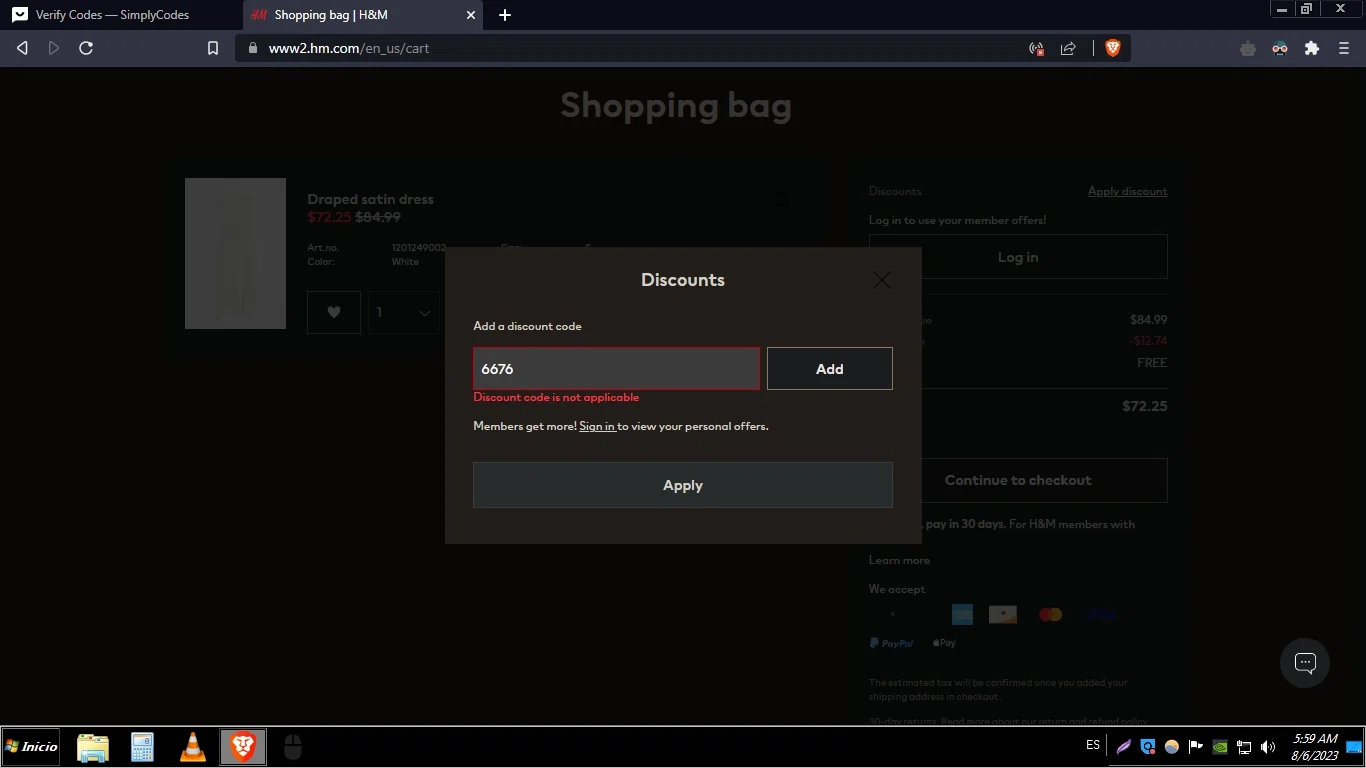Reload the H&M cart page
This screenshot has height=768, width=1366.
click(86, 48)
